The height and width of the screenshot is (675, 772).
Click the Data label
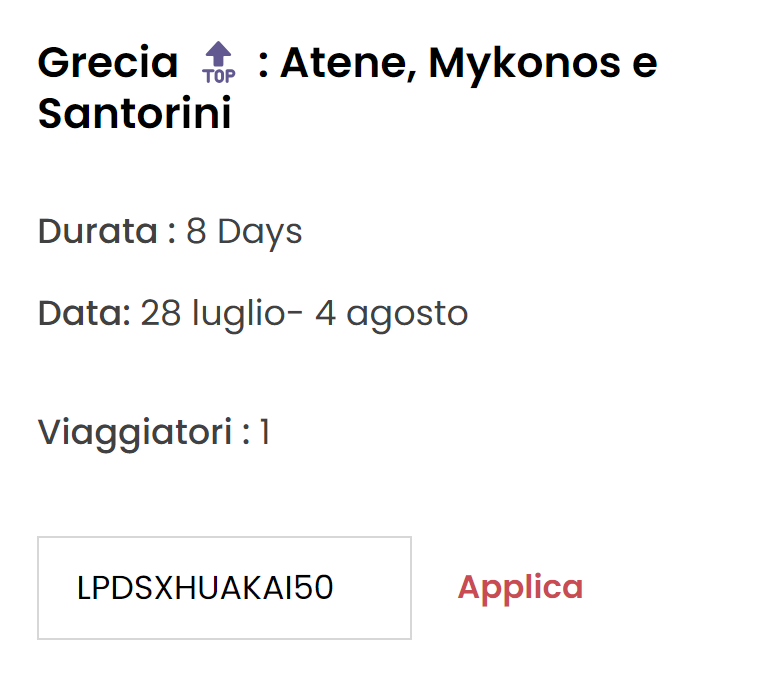[x=84, y=314]
